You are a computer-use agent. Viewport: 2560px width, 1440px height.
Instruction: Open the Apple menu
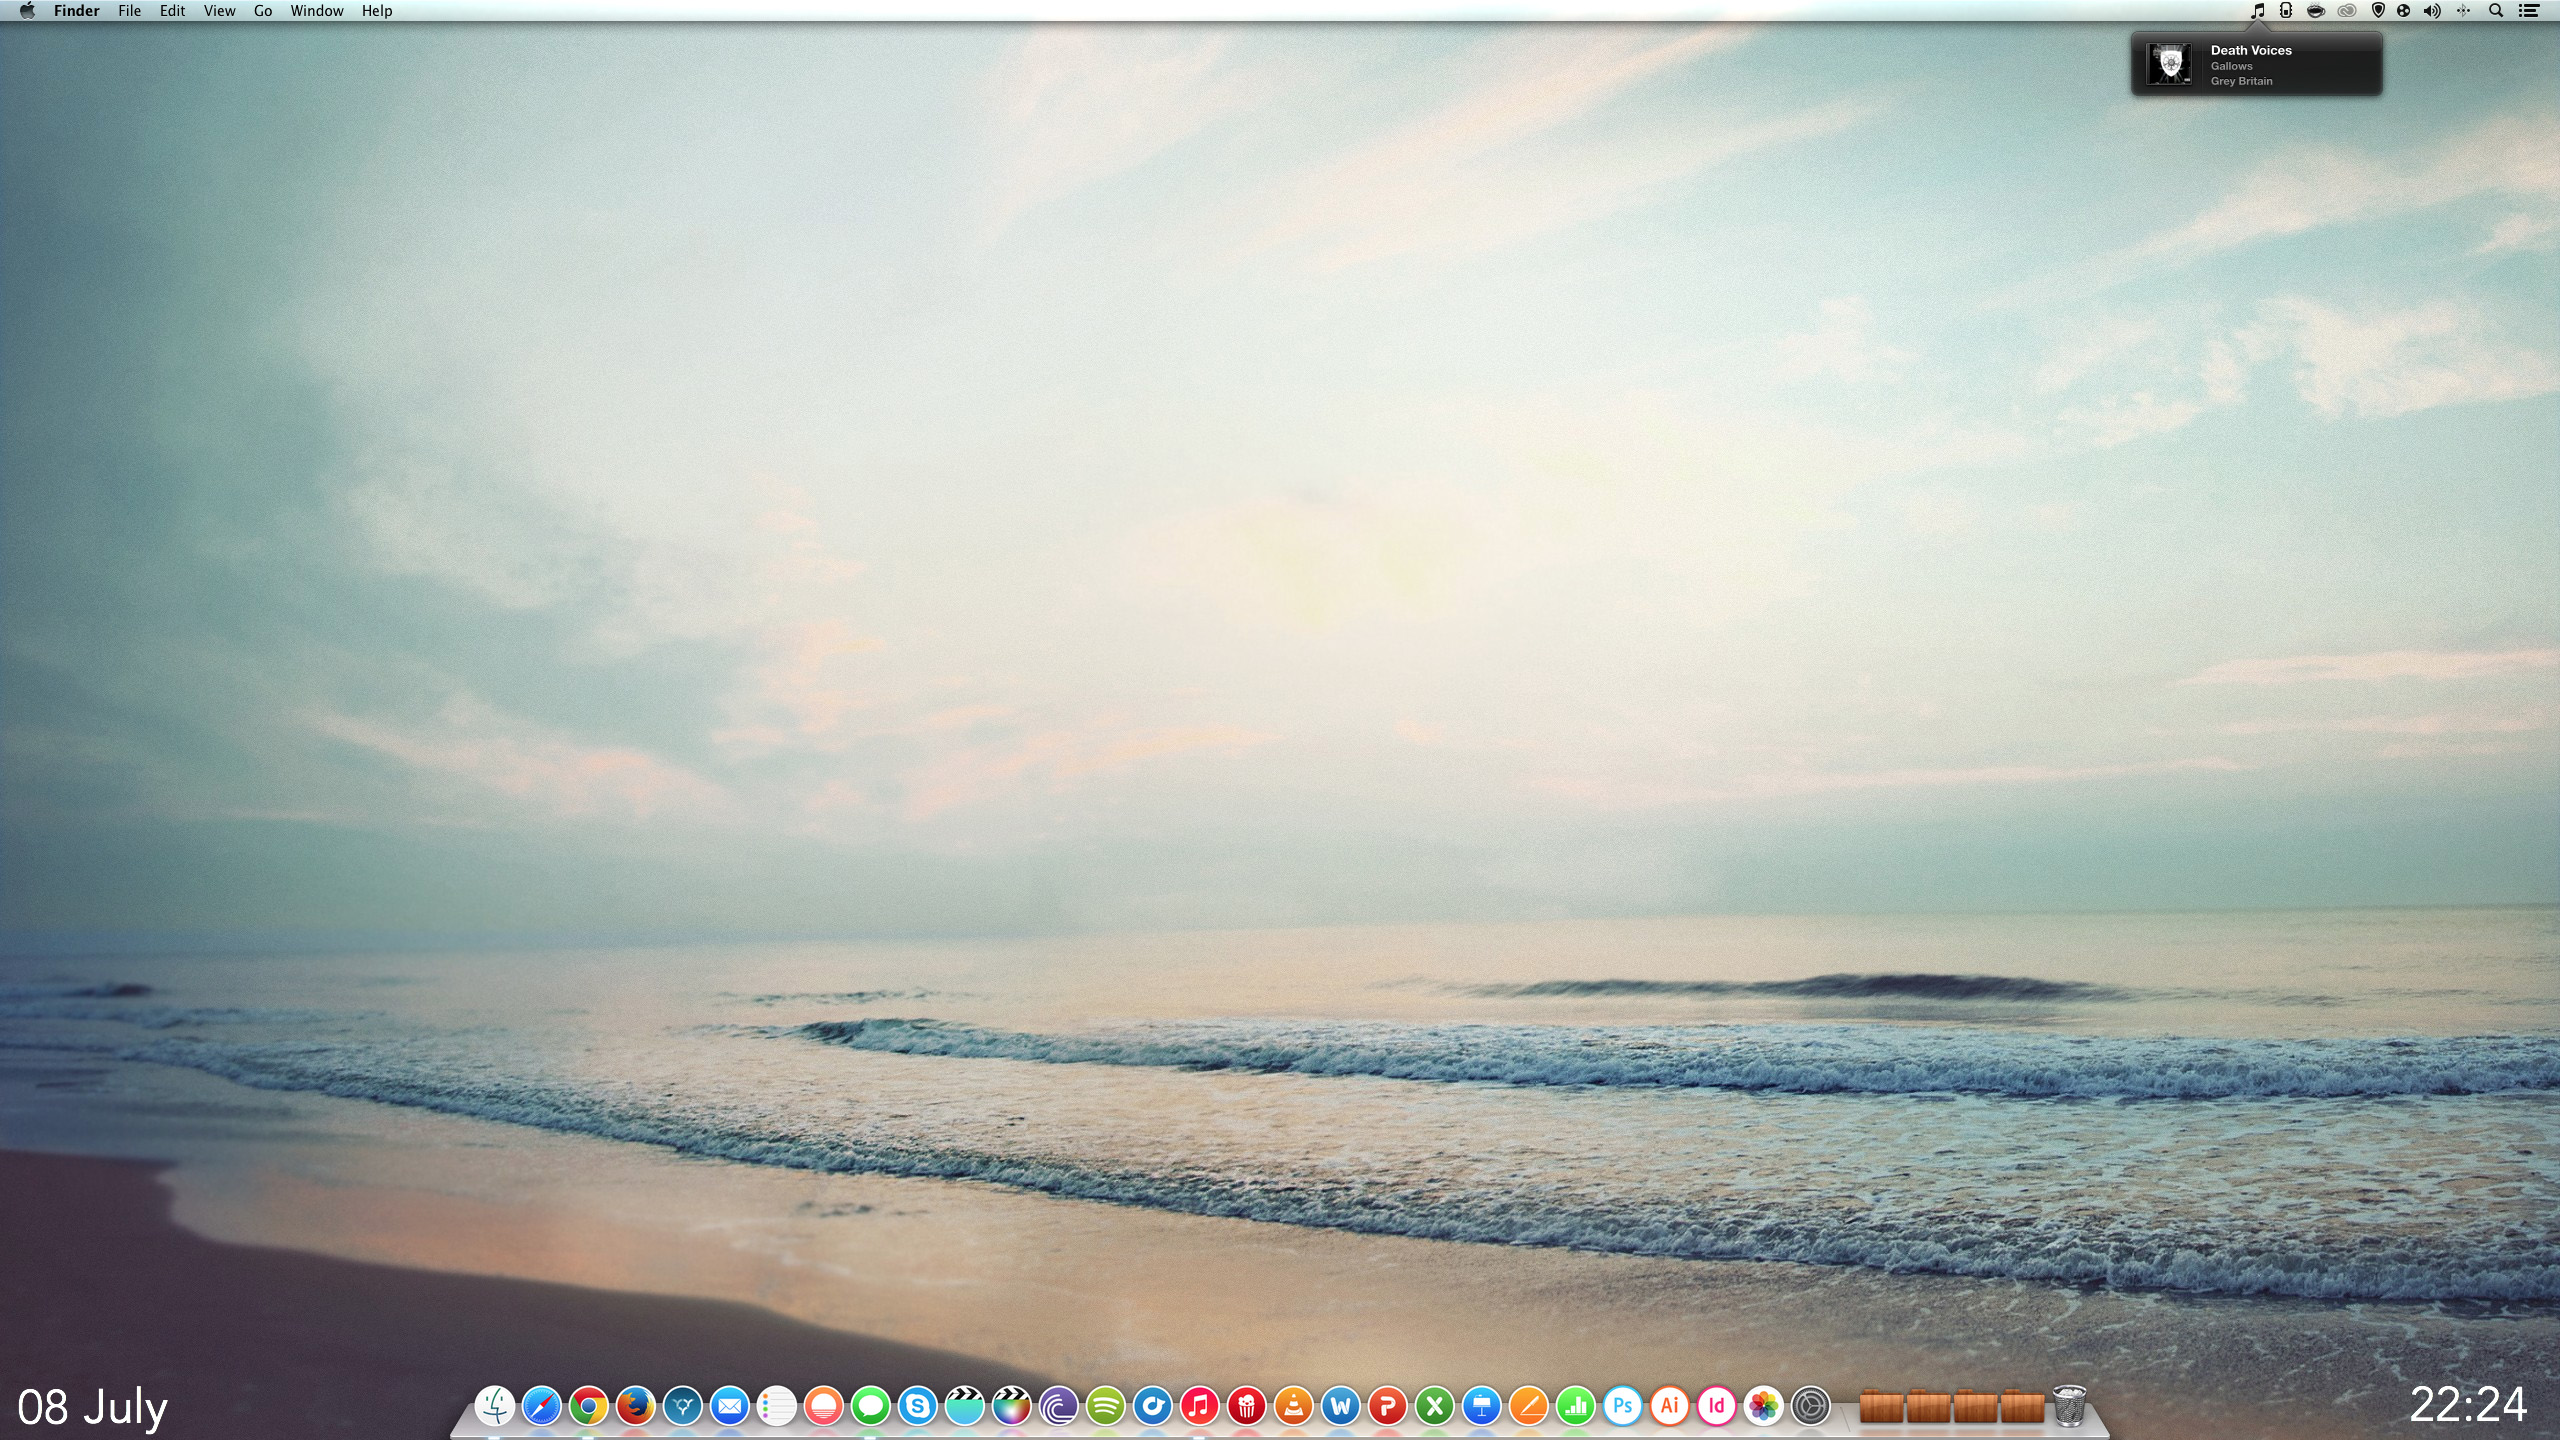click(x=27, y=11)
